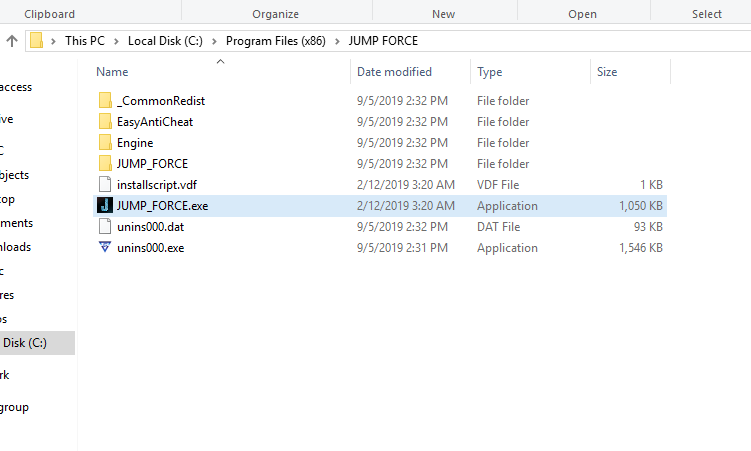Click the Up arrow navigation button
Image resolution: width=751 pixels, height=451 pixels.
tap(12, 41)
